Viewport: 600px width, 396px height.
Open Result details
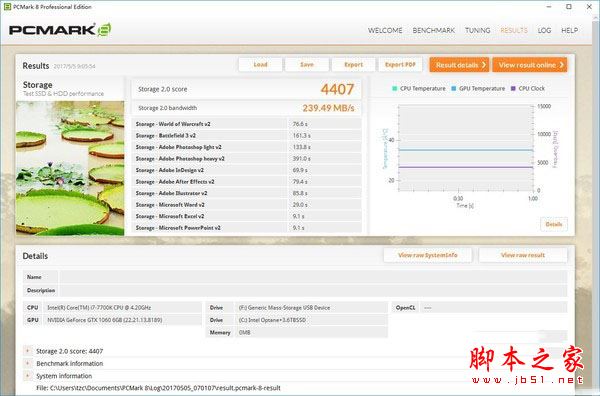(459, 65)
